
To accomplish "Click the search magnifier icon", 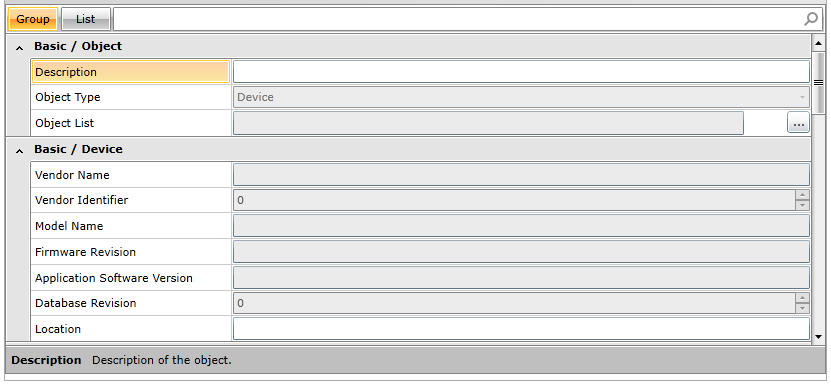I will (x=811, y=19).
